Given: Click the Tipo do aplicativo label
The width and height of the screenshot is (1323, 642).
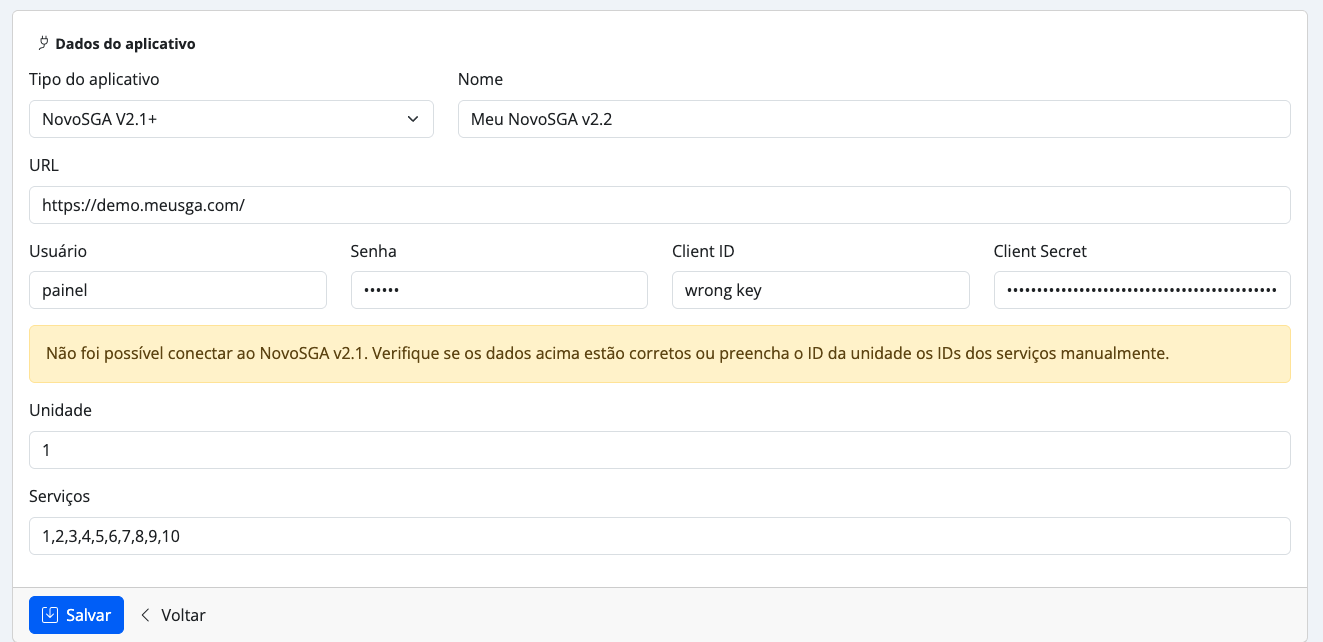Looking at the screenshot, I should [x=94, y=79].
